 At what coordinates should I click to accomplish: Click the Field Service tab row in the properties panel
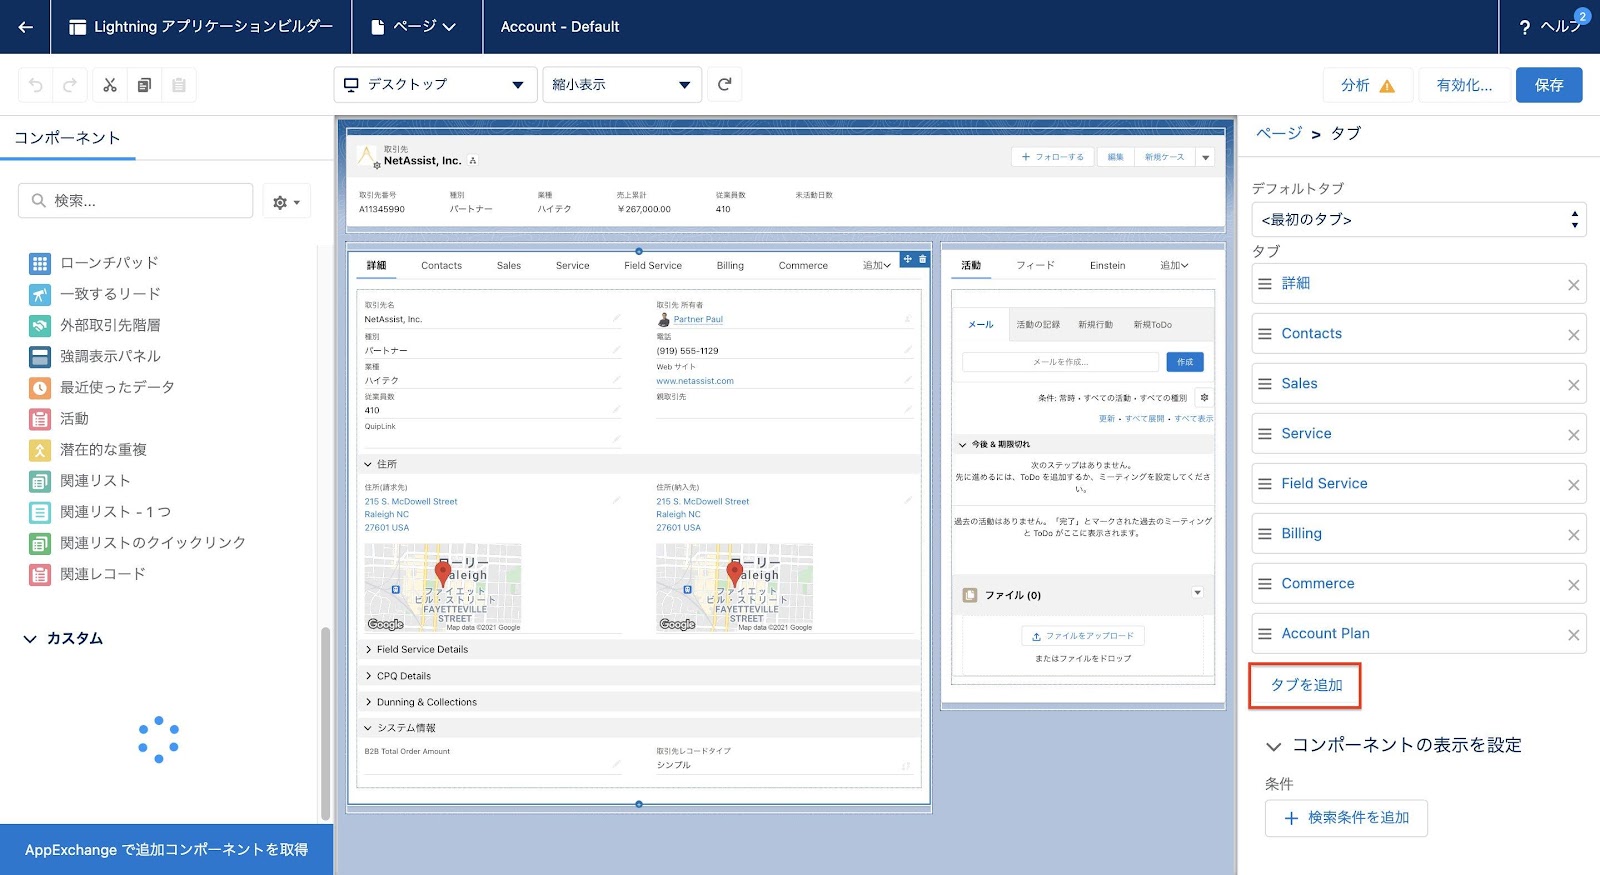point(1418,484)
